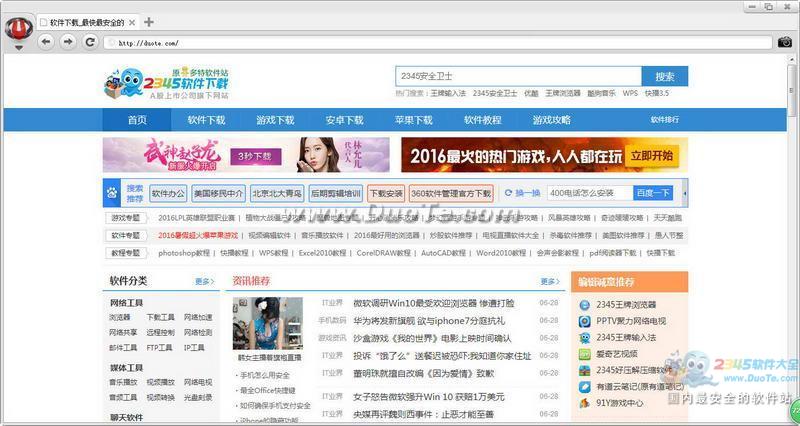The width and height of the screenshot is (800, 426).
Task: Click the browser back arrow button
Action: 46,42
